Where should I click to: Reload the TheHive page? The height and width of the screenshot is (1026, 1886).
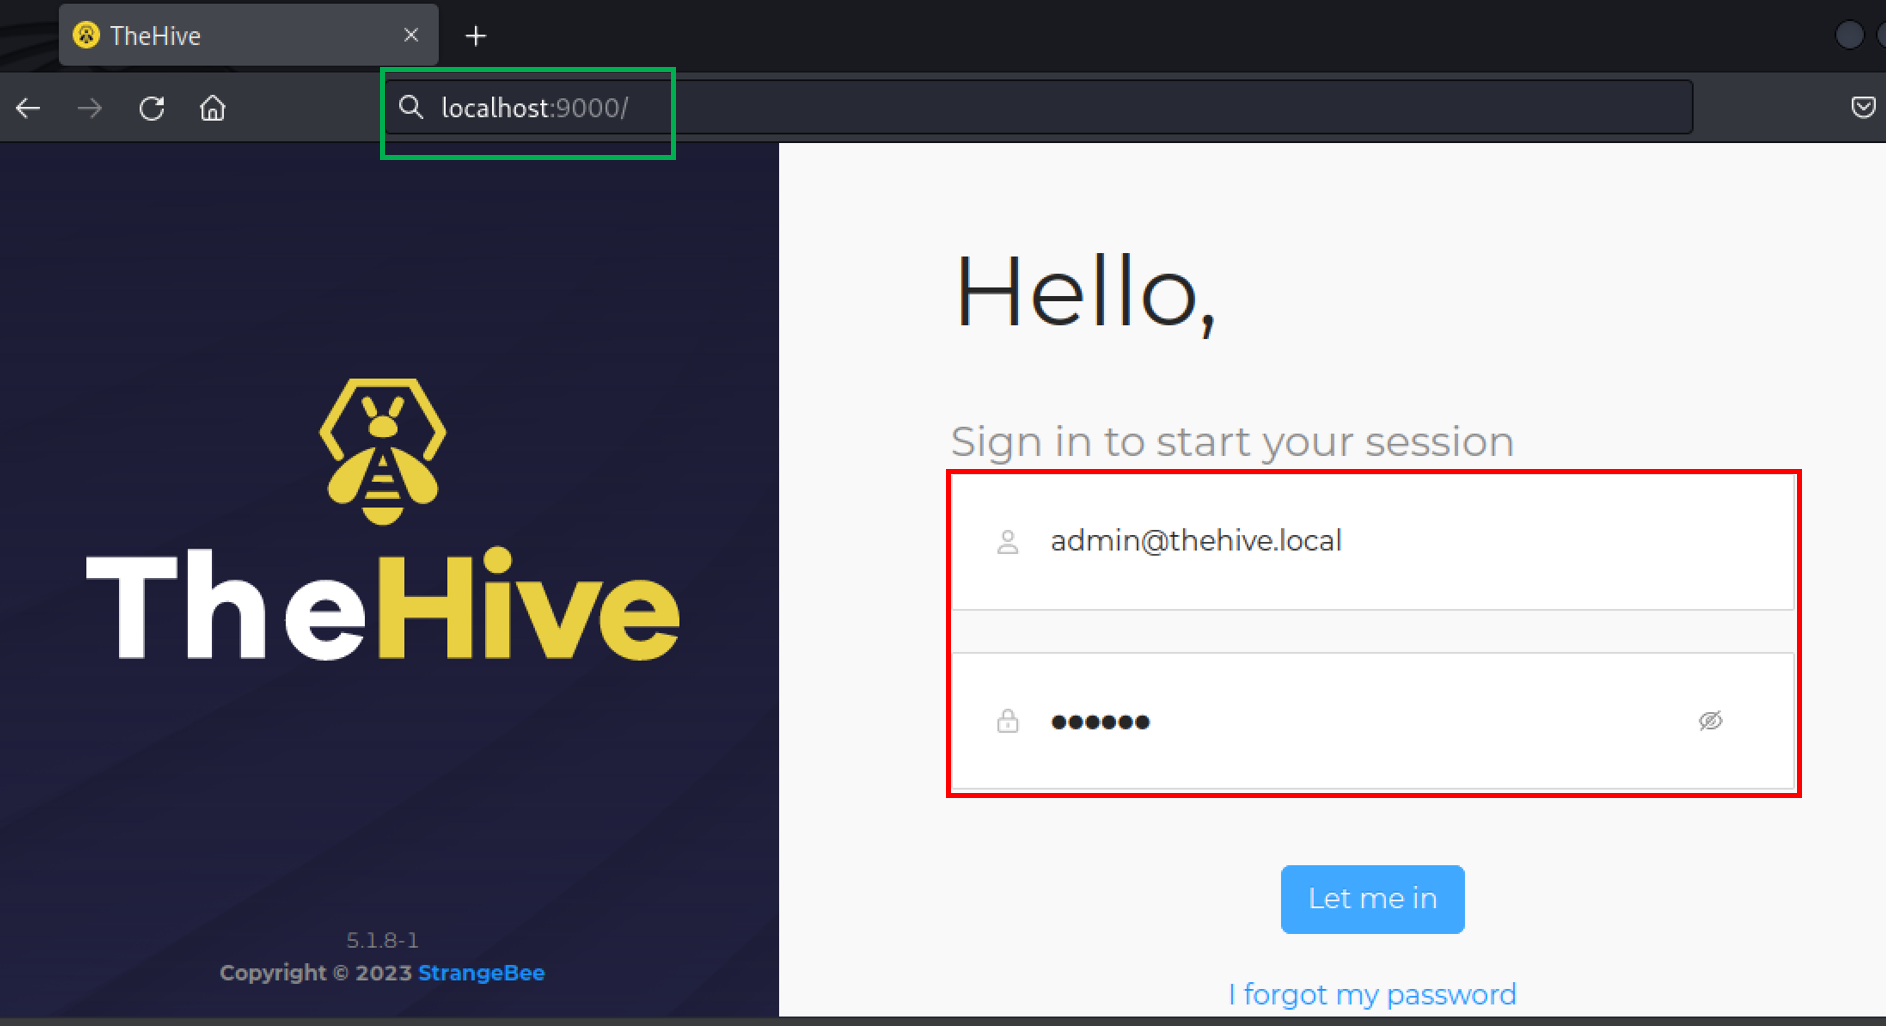(152, 108)
